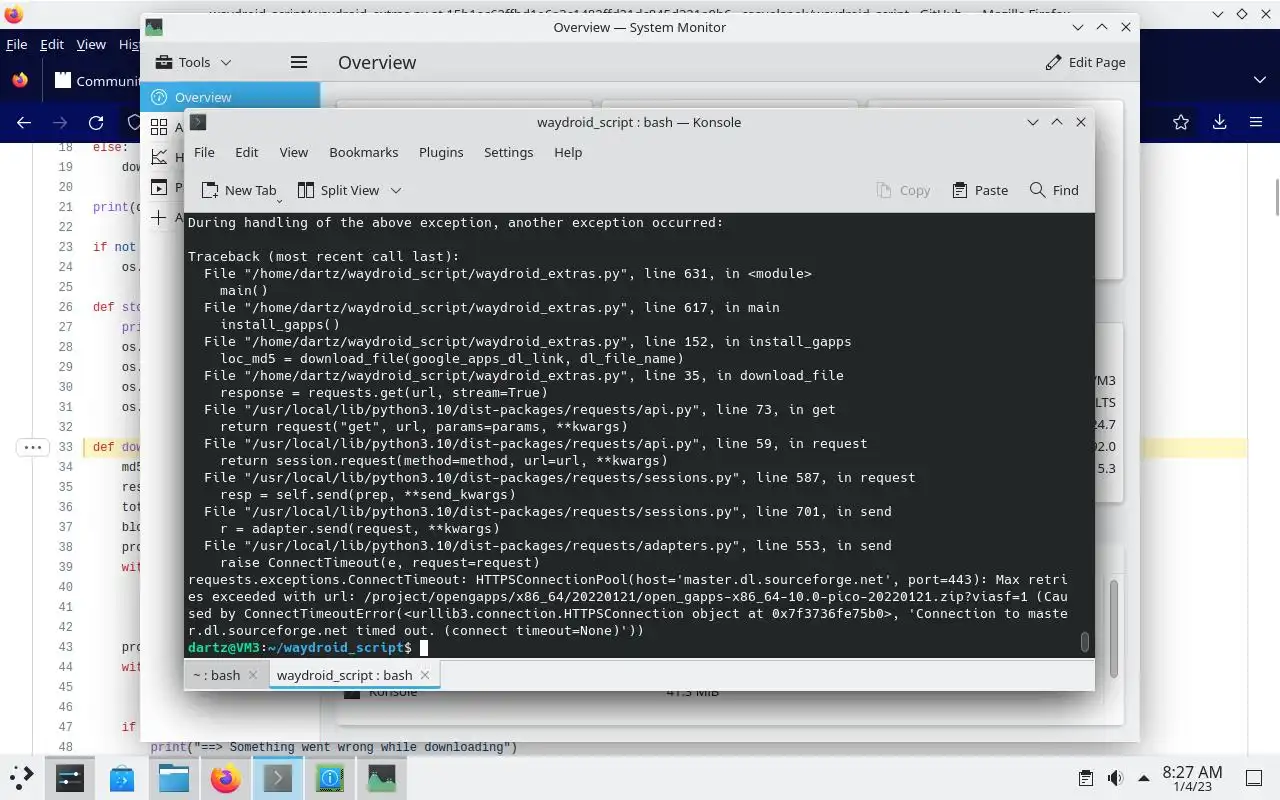Open the Konsole View menu

[293, 152]
